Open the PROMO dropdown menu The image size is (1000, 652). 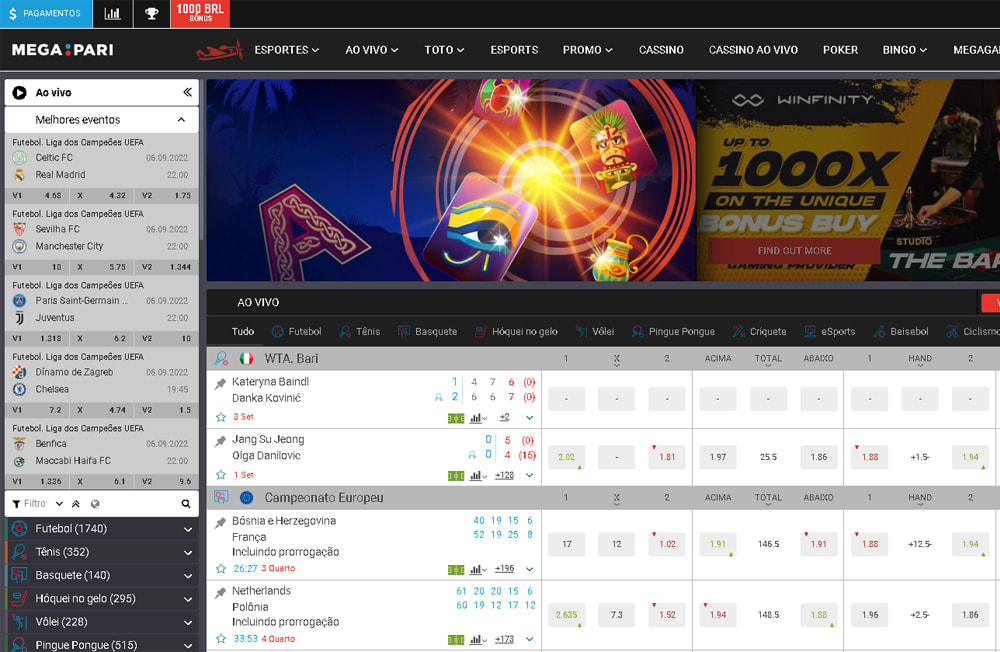587,50
